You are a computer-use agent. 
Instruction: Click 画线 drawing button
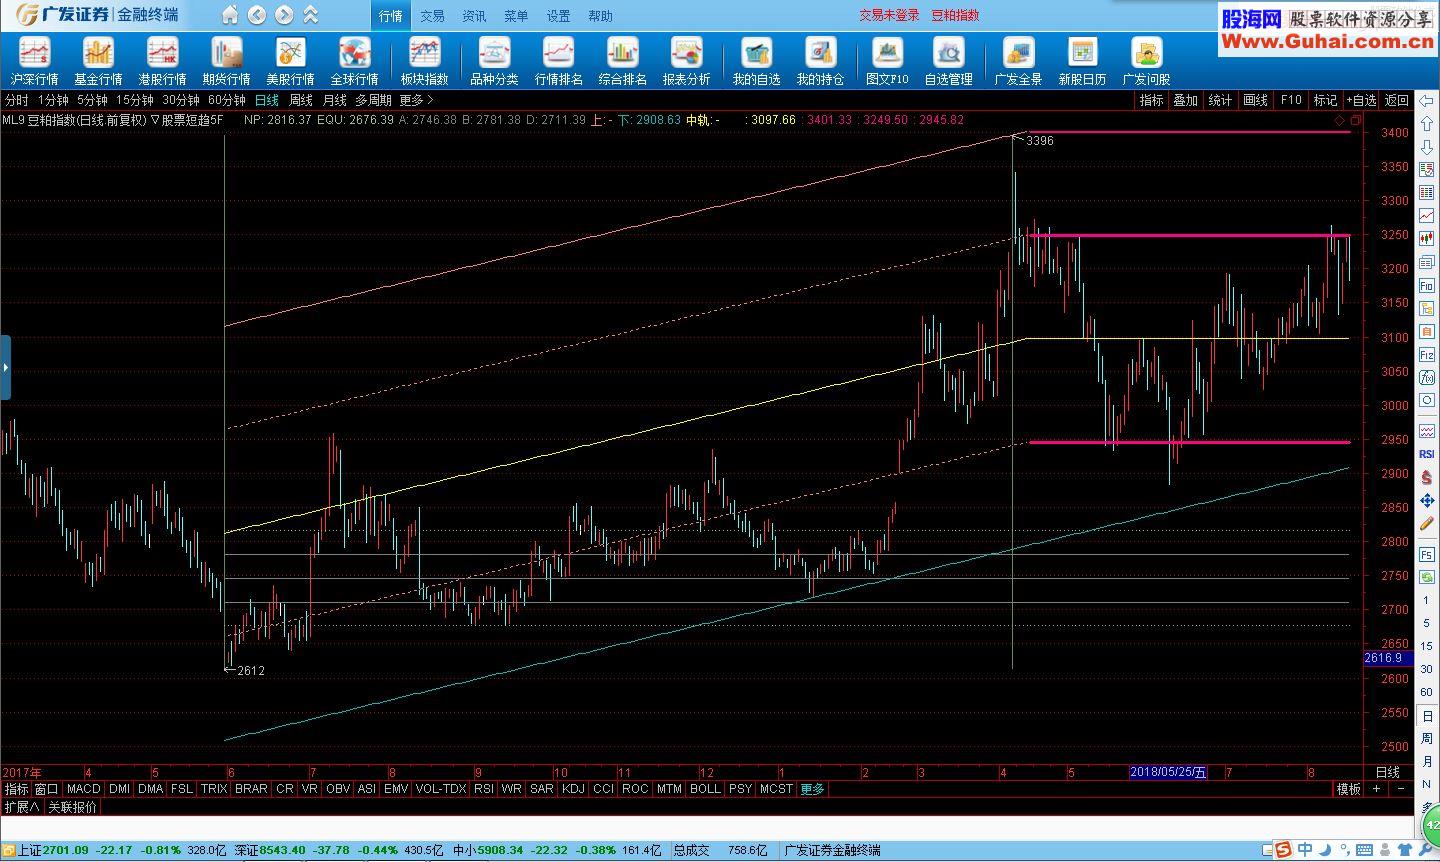point(1256,100)
